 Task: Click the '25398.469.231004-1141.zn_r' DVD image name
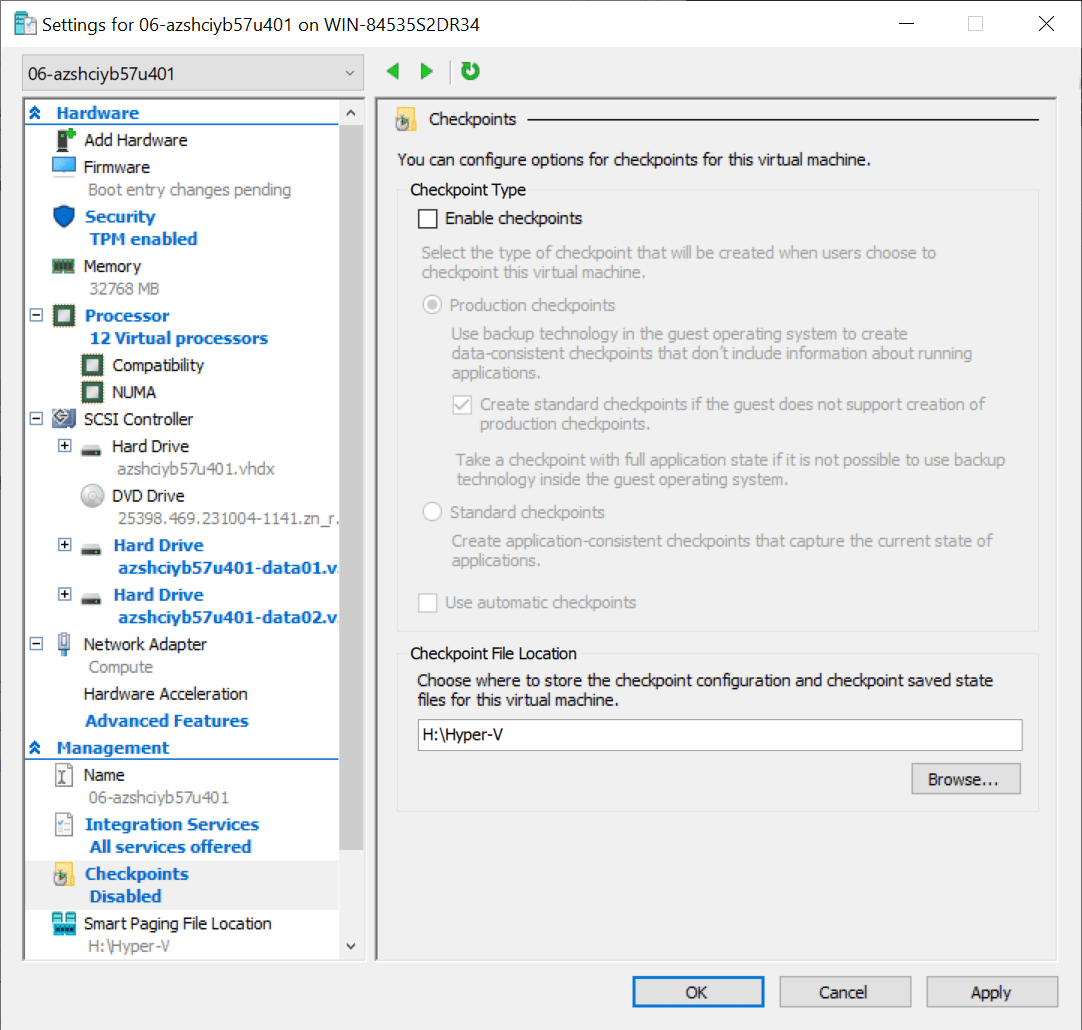[228, 518]
